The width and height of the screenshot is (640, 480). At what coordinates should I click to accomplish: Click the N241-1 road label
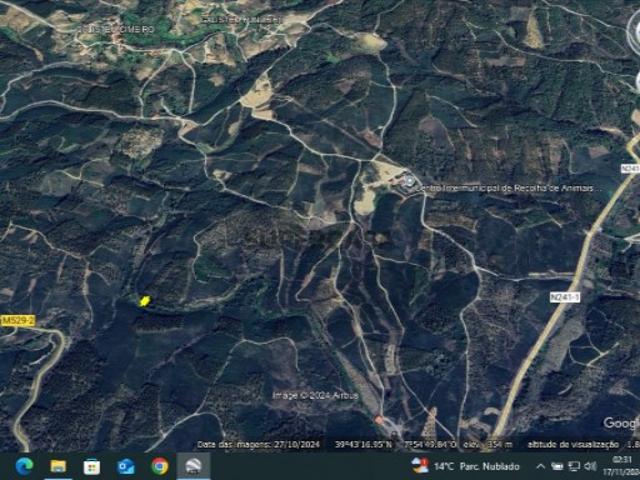coord(564,297)
